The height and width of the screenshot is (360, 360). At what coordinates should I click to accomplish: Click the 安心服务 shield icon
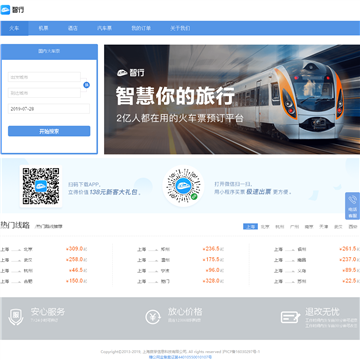point(16,317)
